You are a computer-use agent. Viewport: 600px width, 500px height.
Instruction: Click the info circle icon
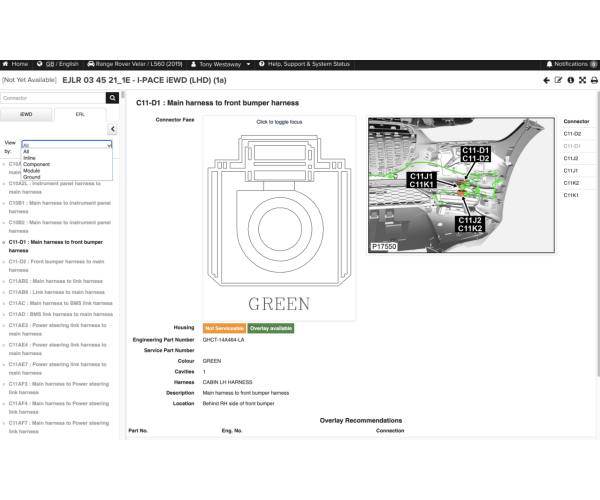(571, 80)
